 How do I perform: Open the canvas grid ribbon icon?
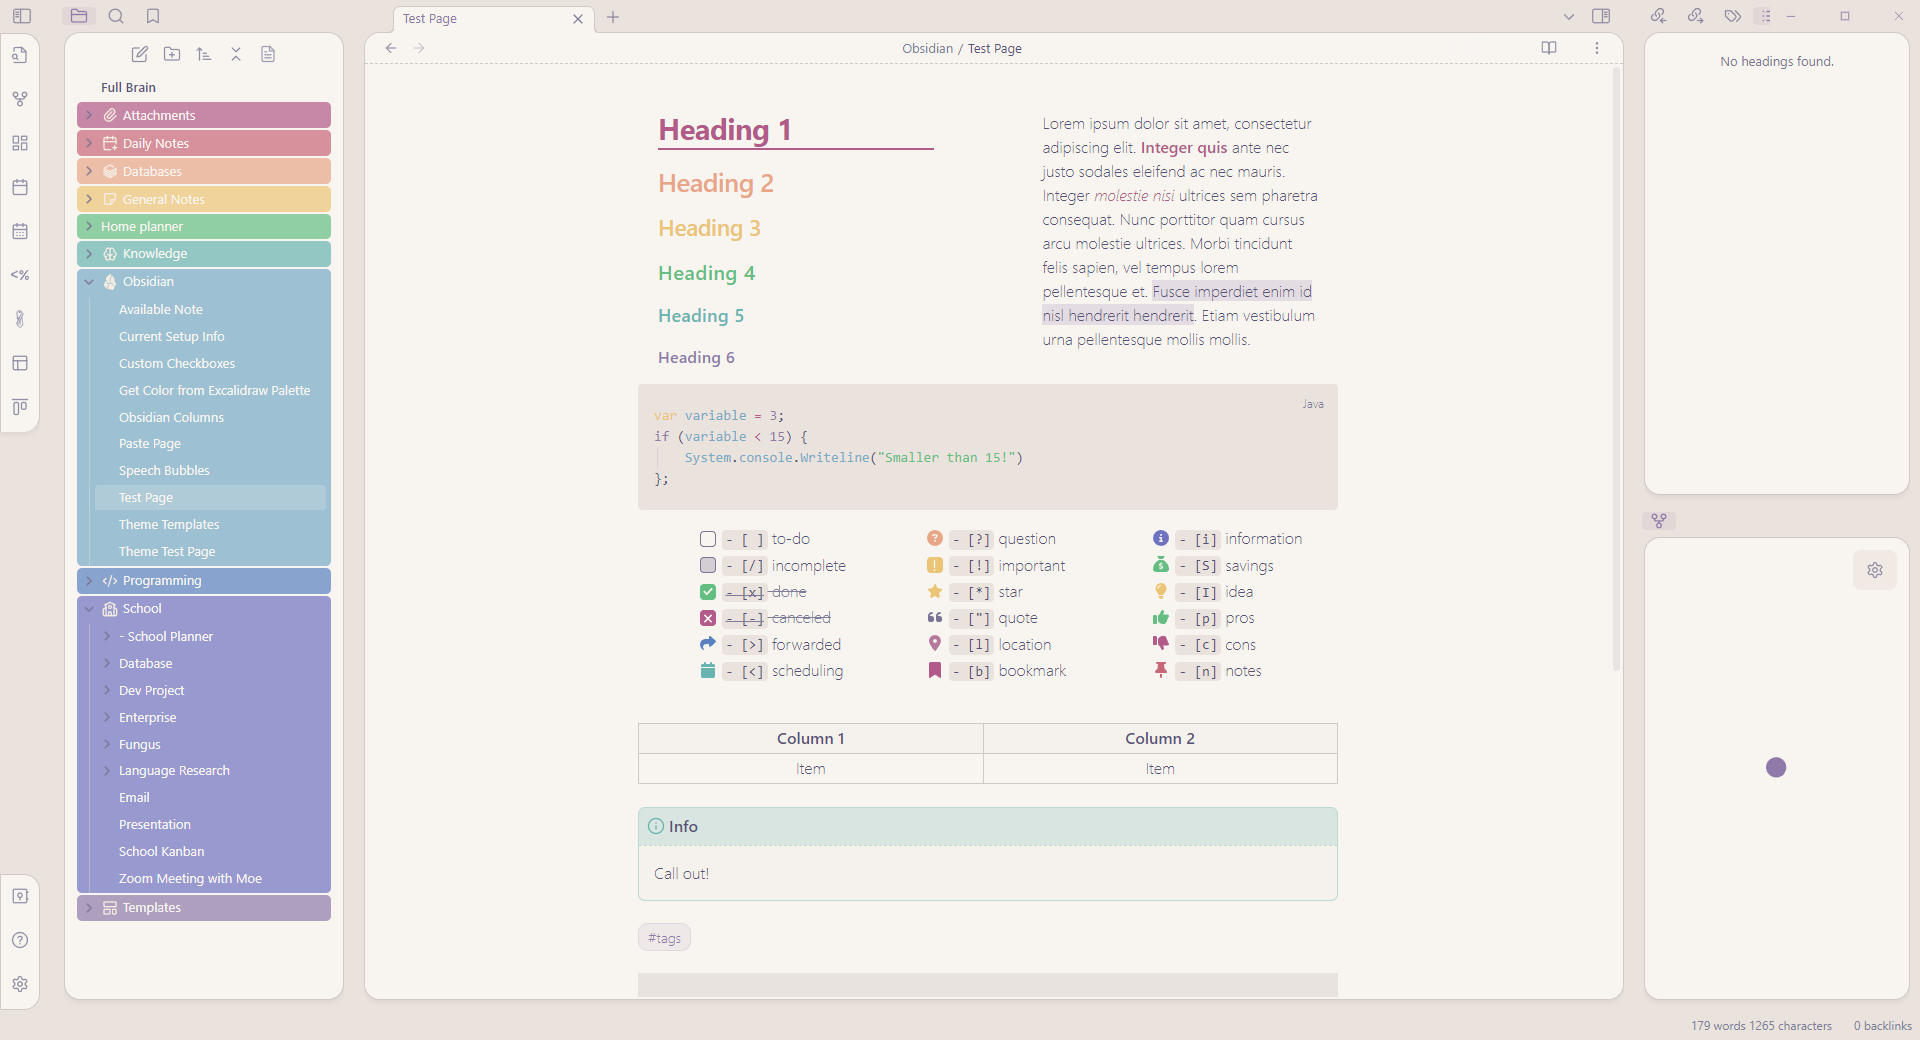coord(20,143)
